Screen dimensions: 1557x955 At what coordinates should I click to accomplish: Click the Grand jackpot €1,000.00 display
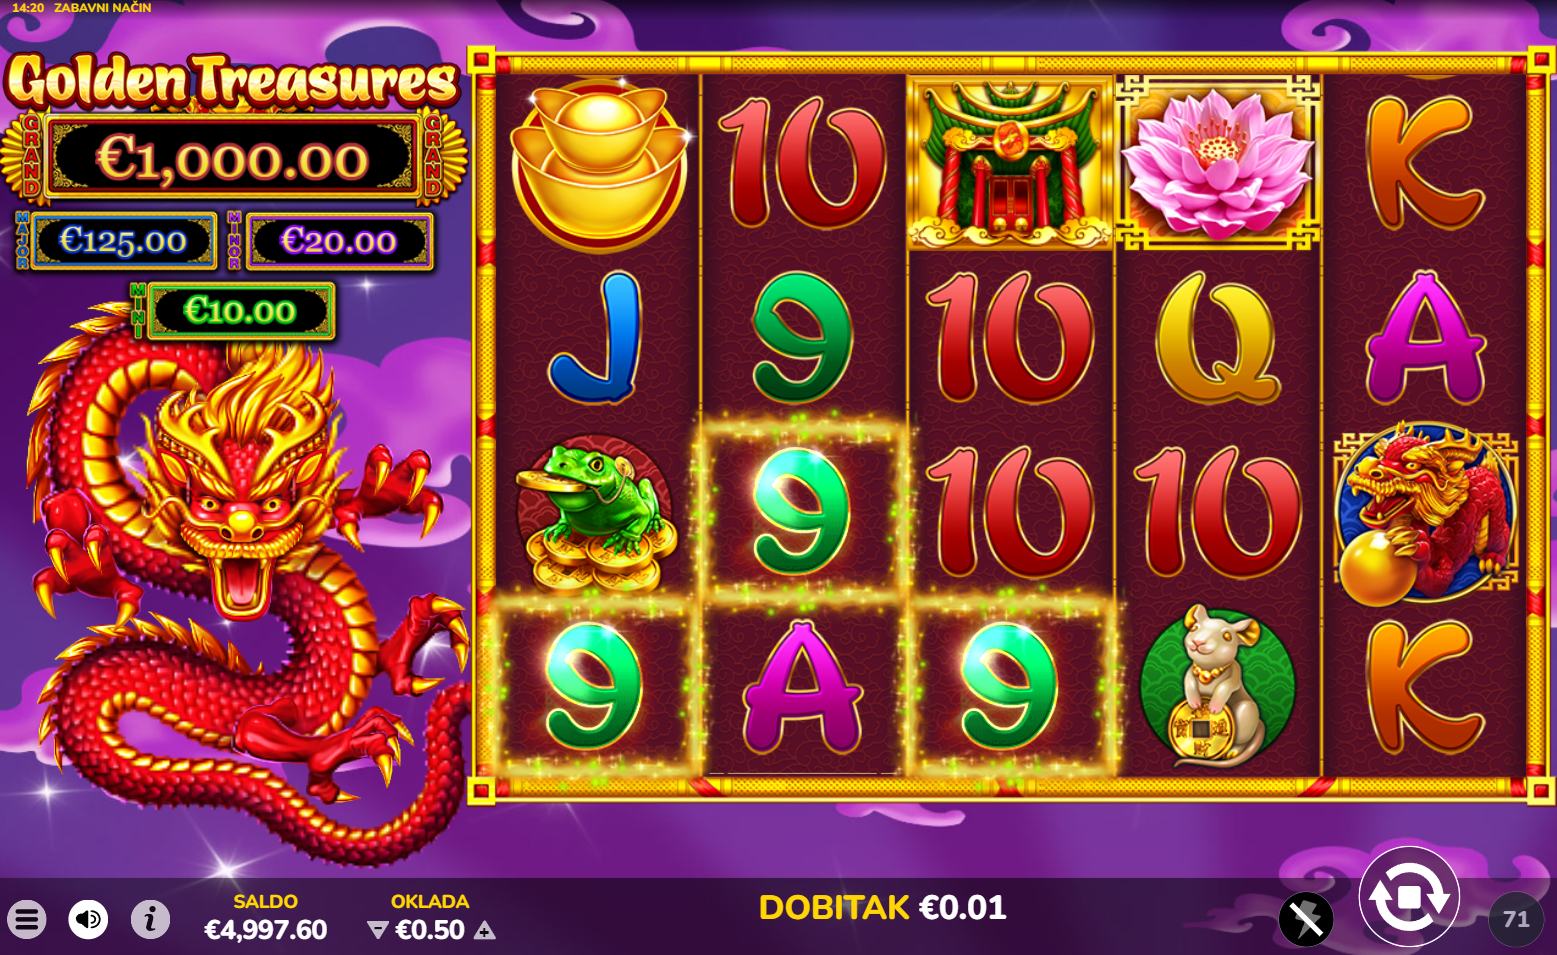click(232, 158)
